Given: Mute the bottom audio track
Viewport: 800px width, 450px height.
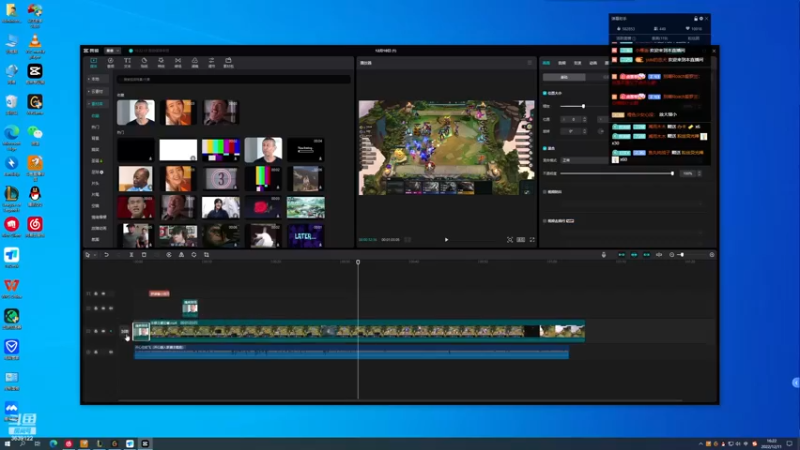Looking at the screenshot, I should point(111,352).
